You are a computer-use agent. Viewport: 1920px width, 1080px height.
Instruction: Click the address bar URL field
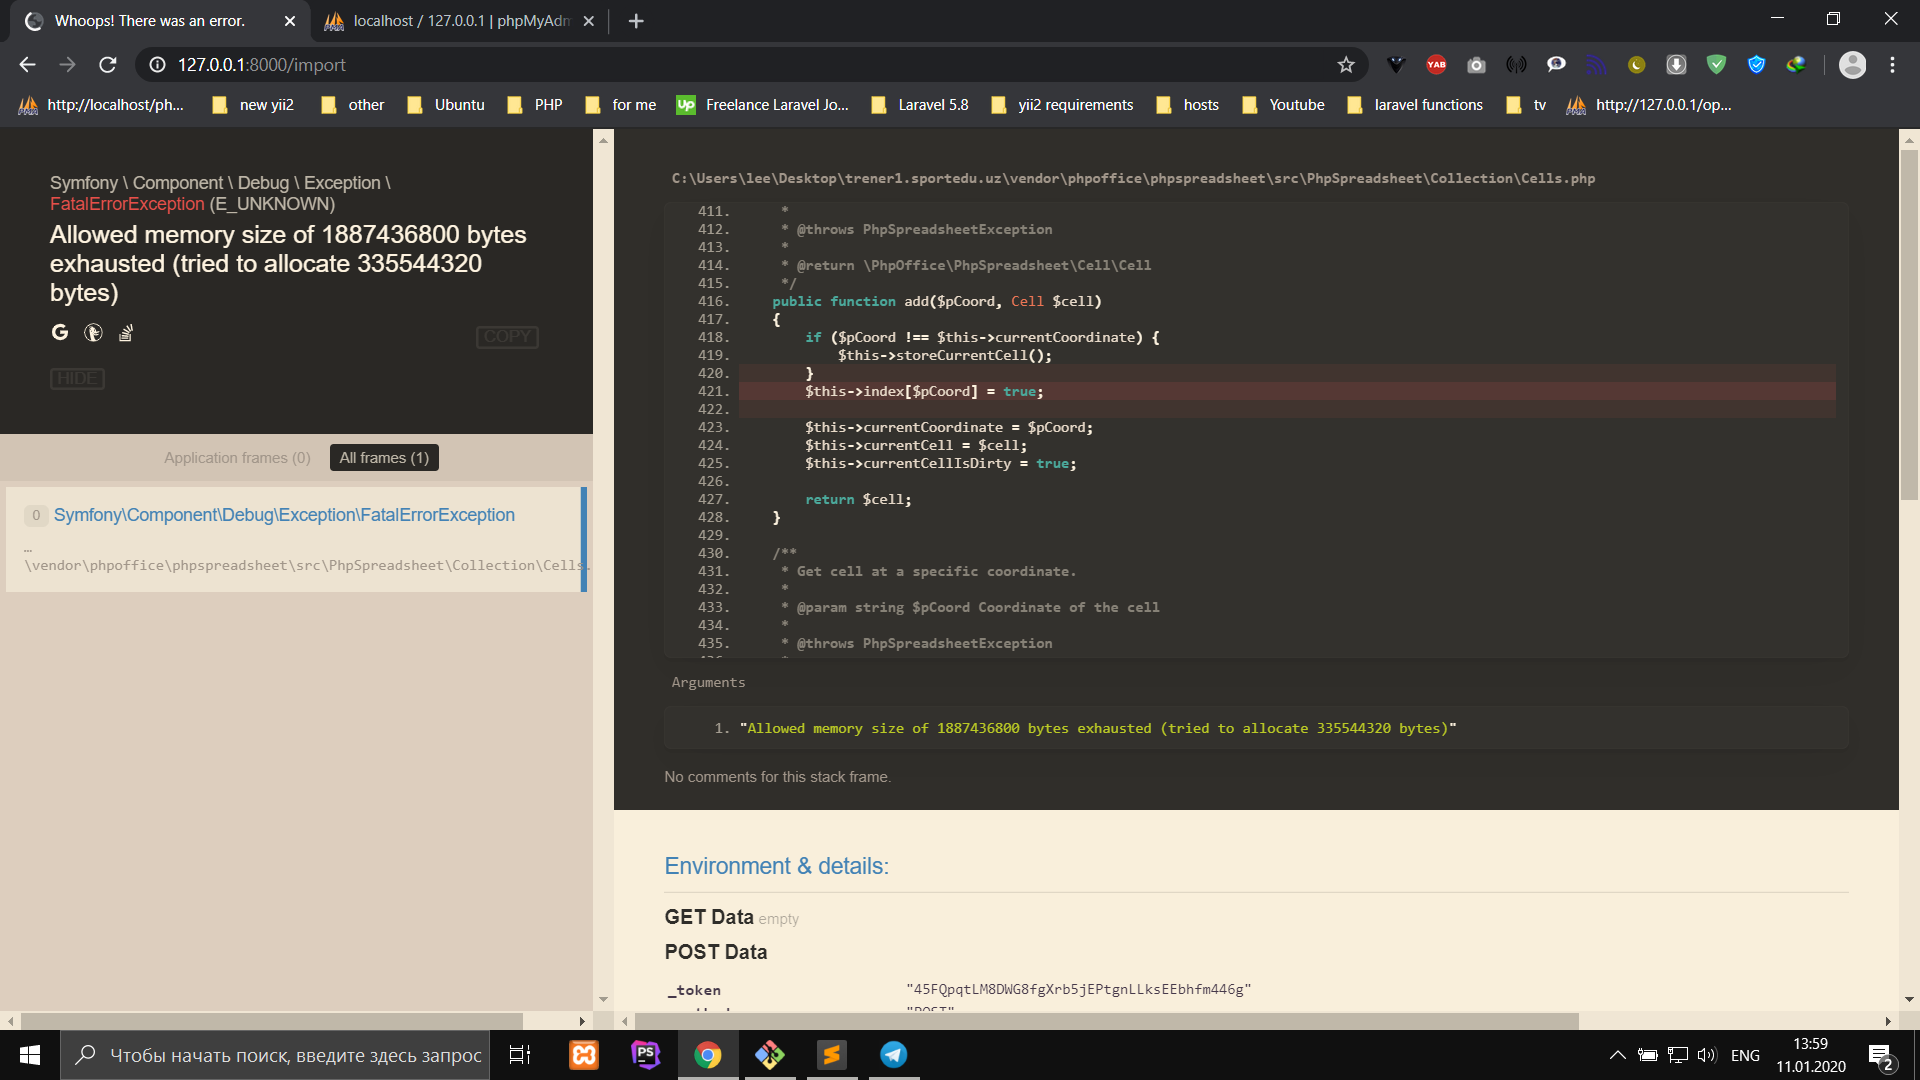pyautogui.click(x=700, y=65)
